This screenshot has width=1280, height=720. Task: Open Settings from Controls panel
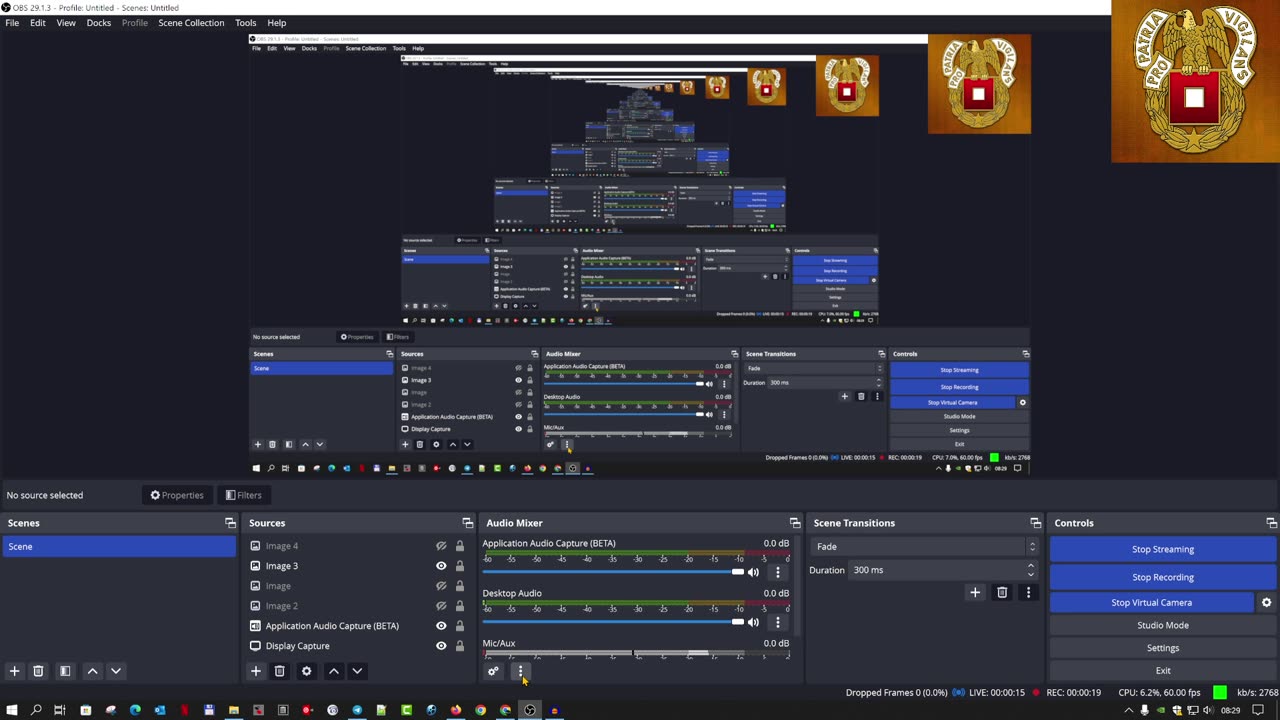1163,648
